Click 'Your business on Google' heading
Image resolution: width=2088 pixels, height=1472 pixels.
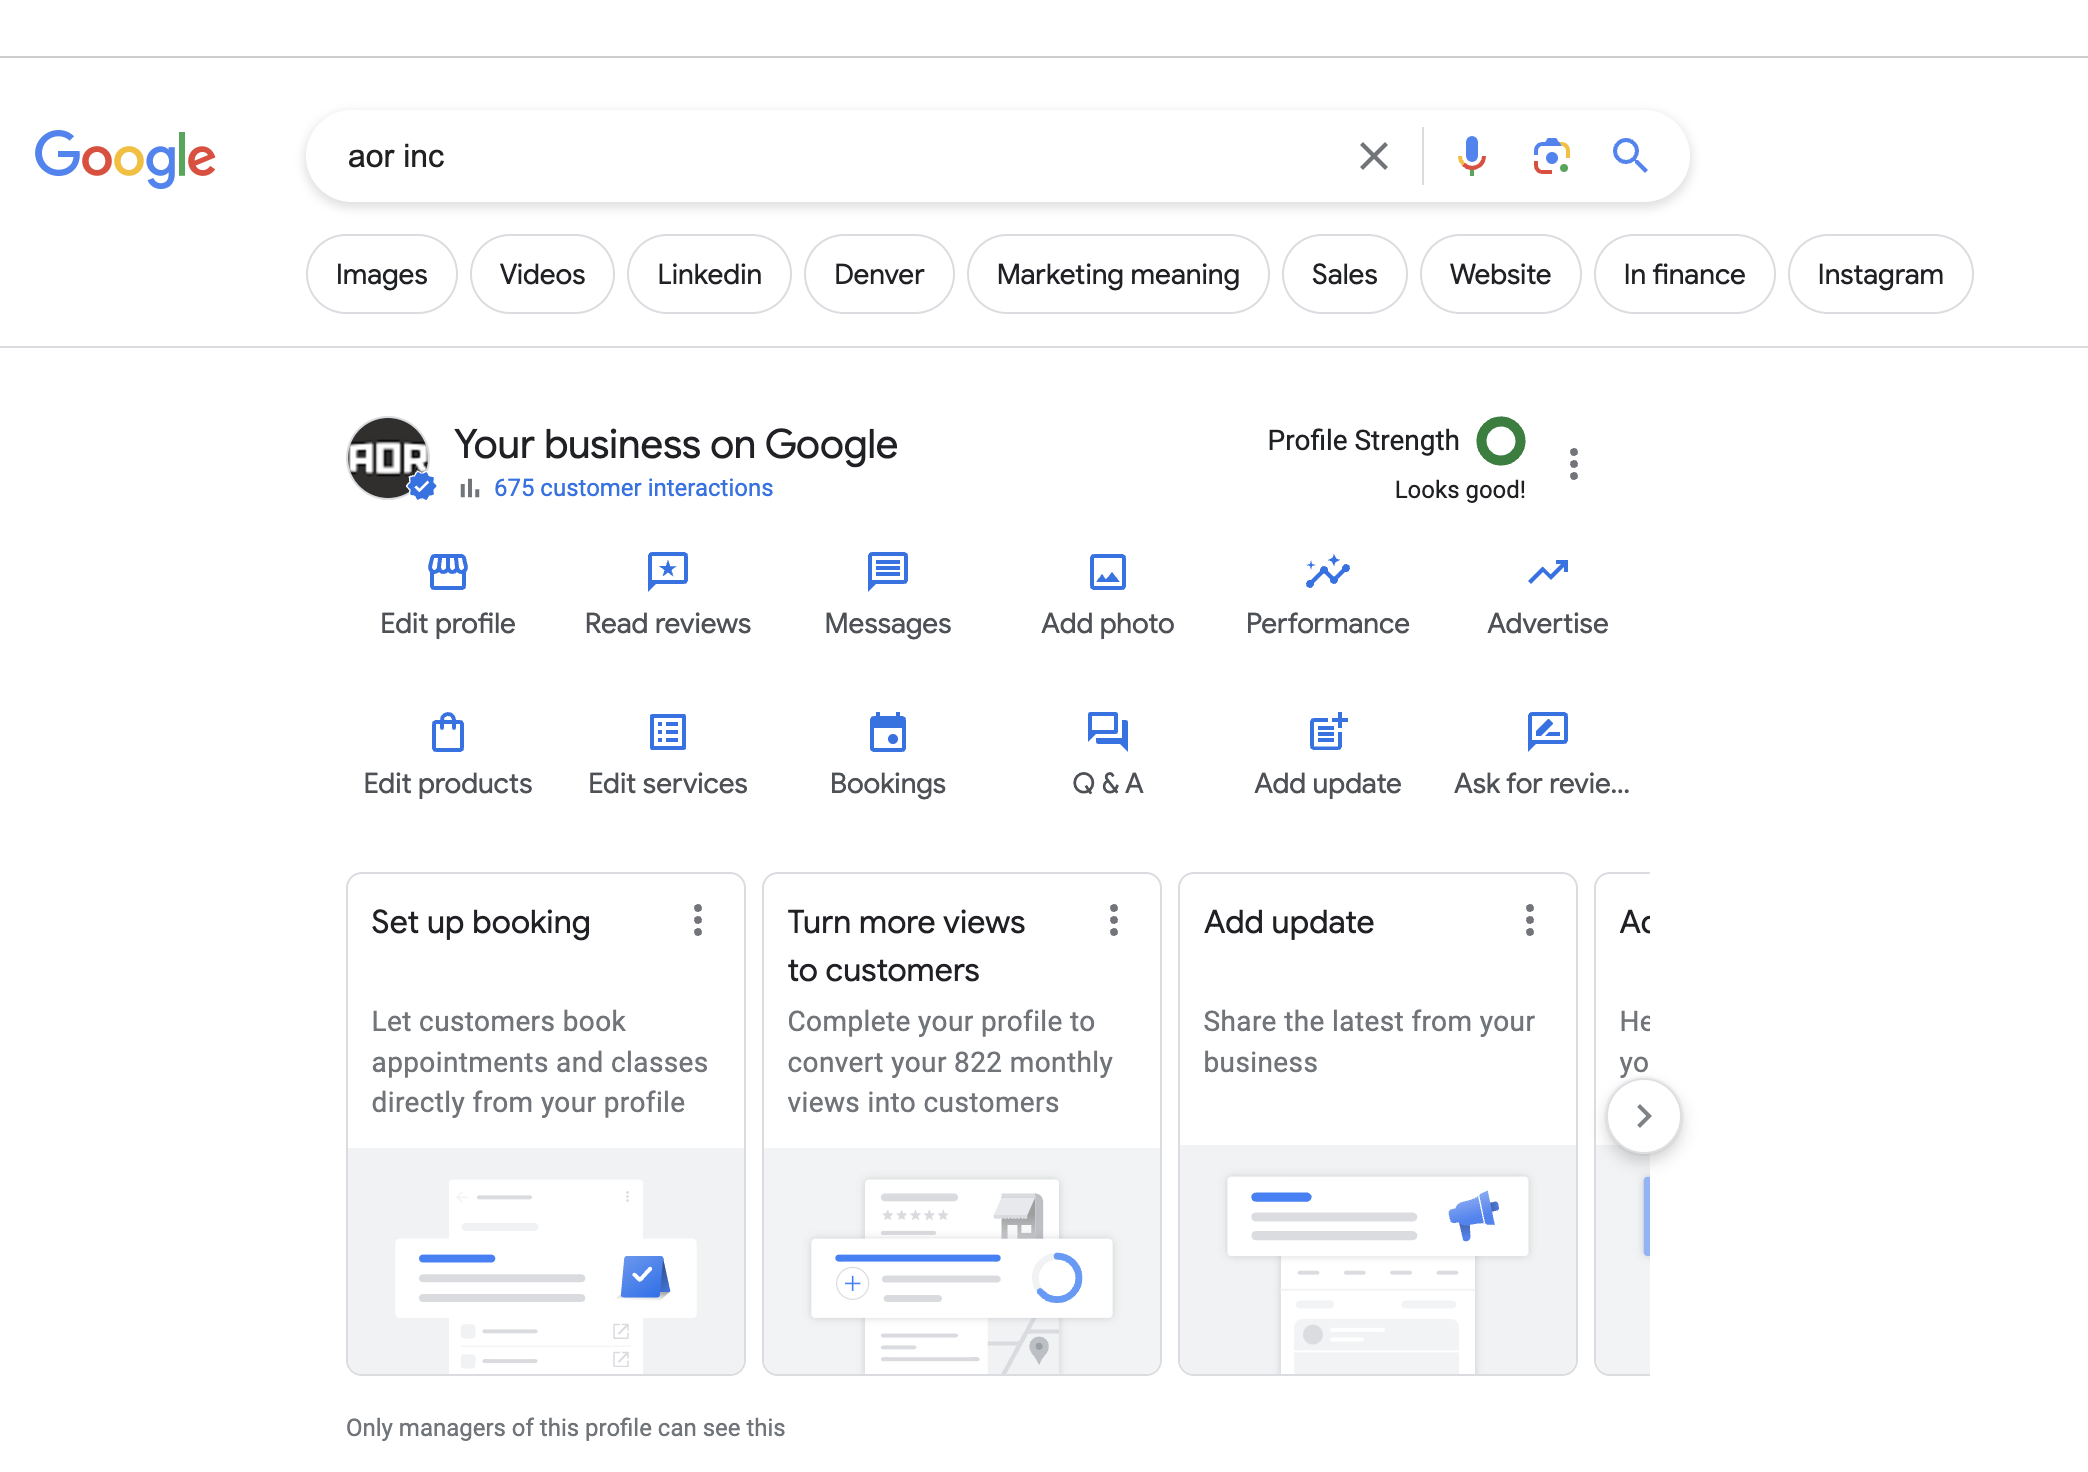[676, 445]
